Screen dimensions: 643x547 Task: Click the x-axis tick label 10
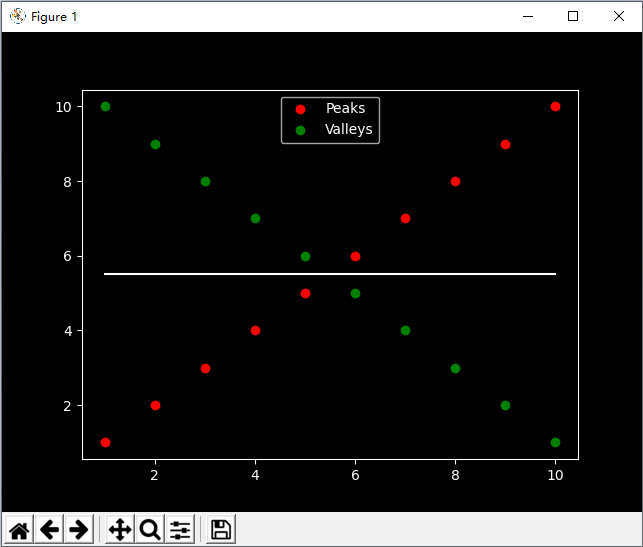555,475
